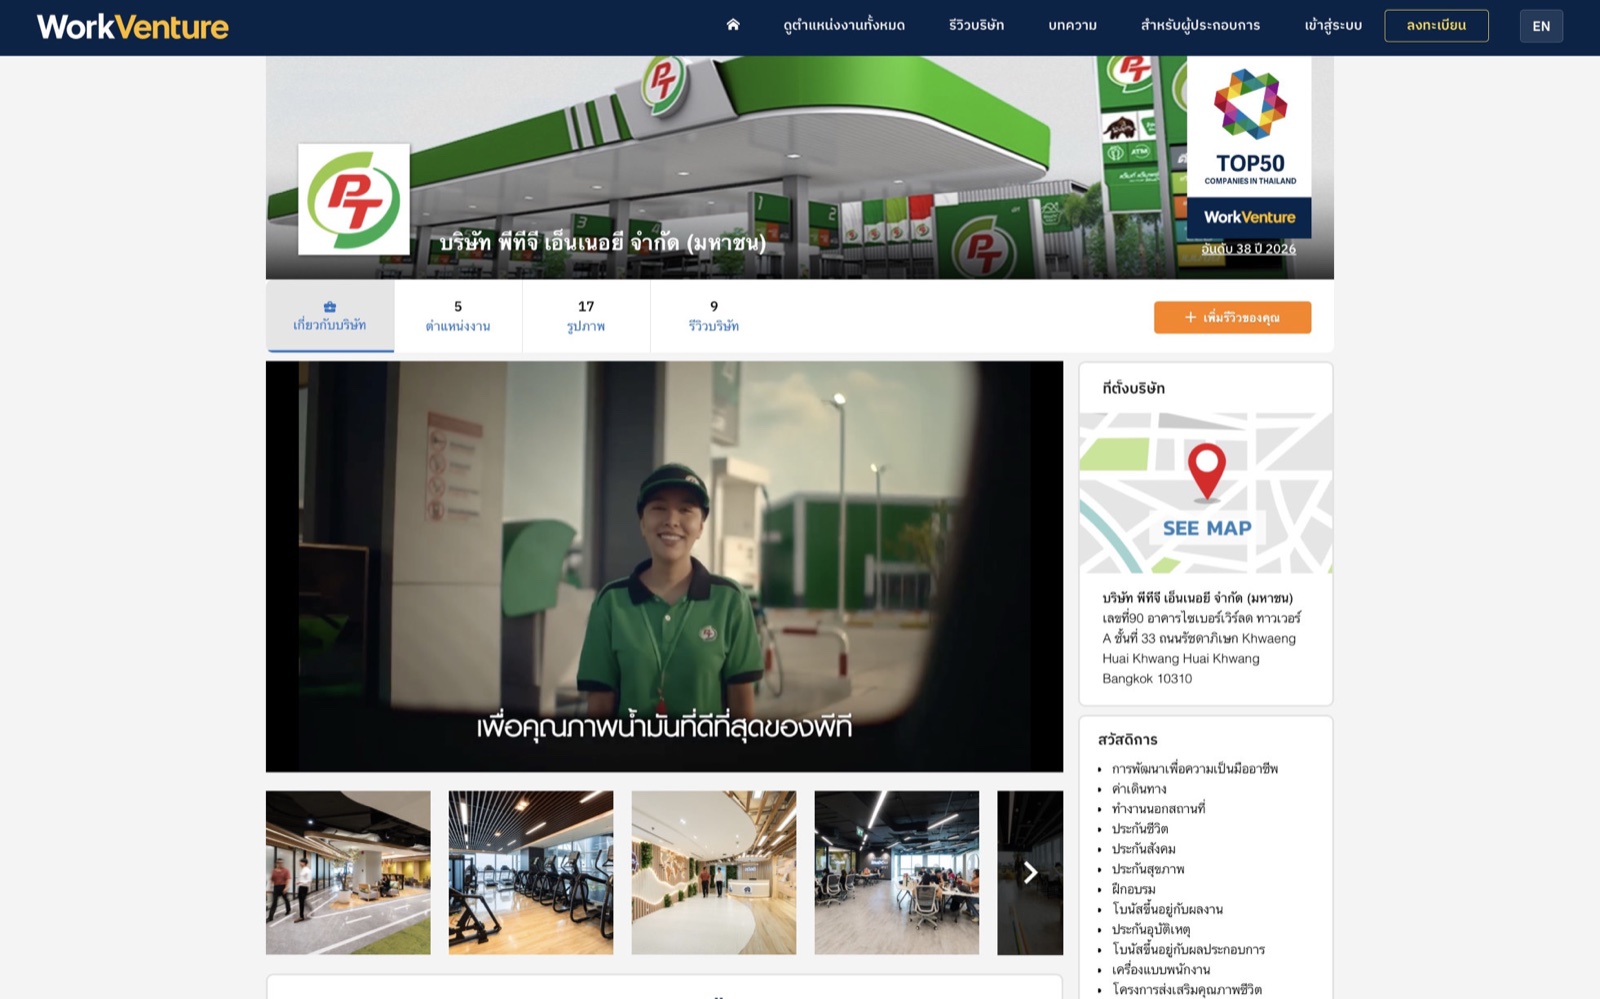The image size is (1600, 999).
Task: Click the ค่าเดินทาง benefit item
Action: (x=1139, y=789)
